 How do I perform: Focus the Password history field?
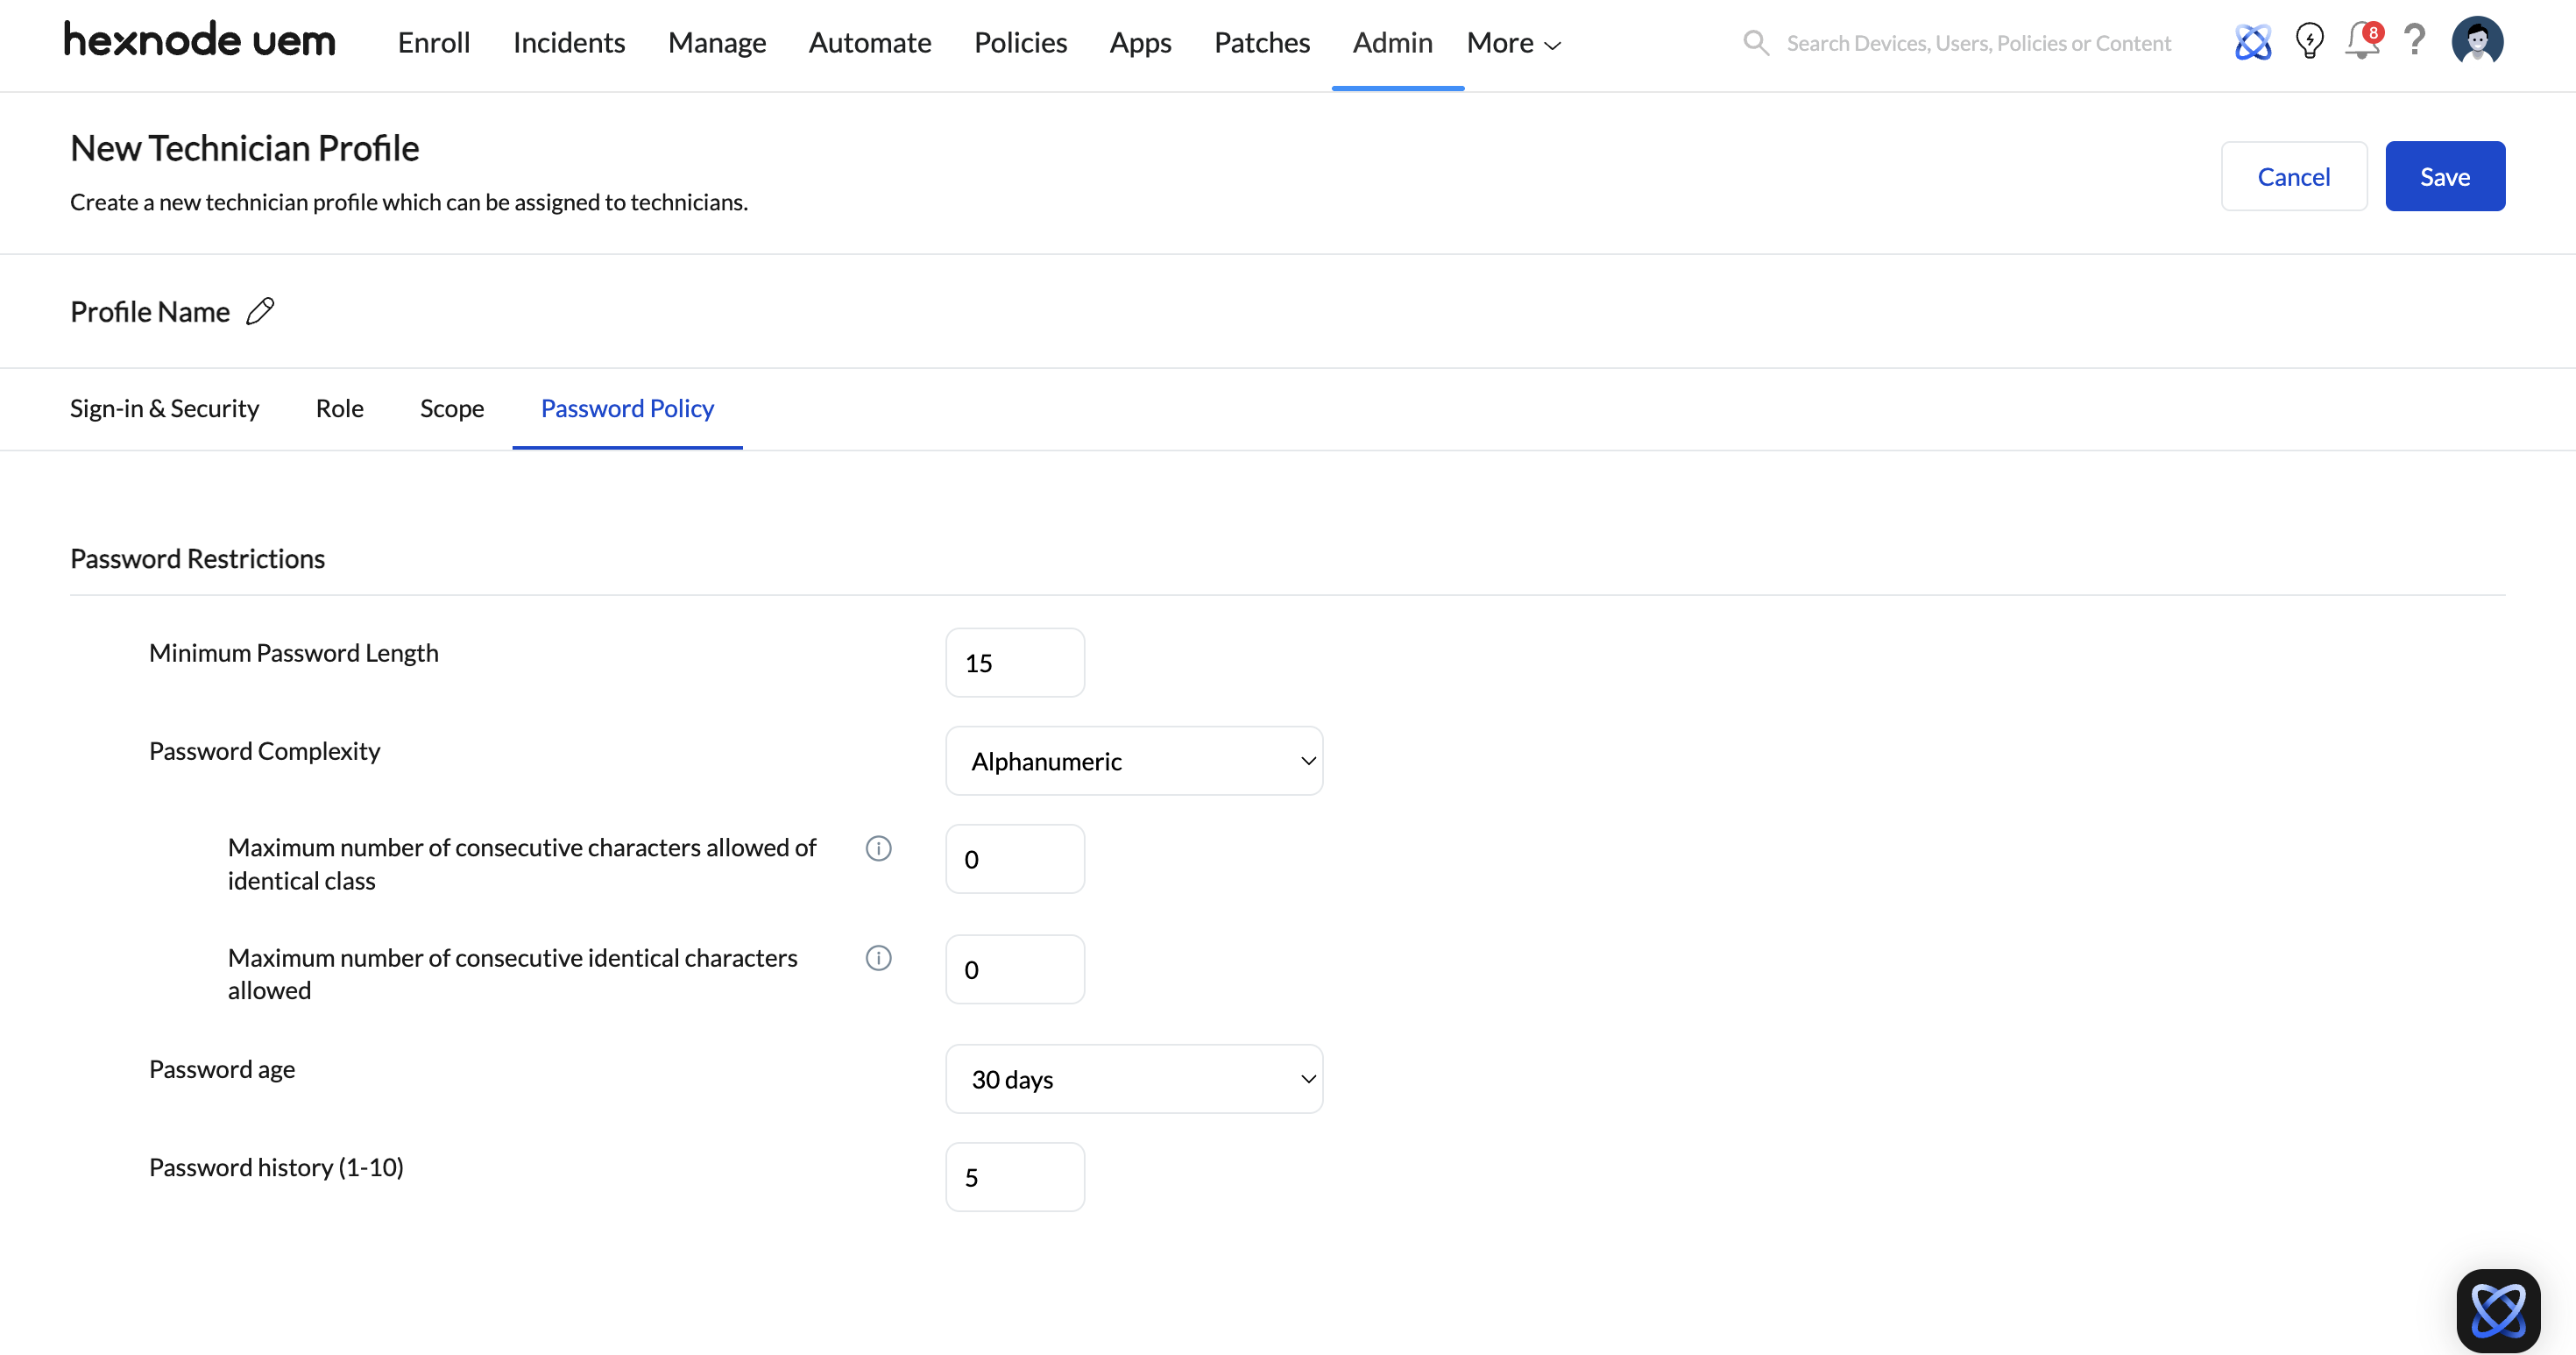pyautogui.click(x=1015, y=1177)
